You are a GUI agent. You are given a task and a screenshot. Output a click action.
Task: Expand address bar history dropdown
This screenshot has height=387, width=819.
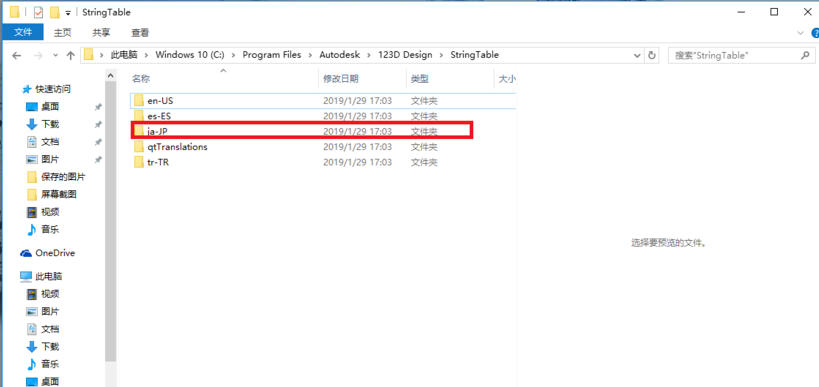(637, 55)
